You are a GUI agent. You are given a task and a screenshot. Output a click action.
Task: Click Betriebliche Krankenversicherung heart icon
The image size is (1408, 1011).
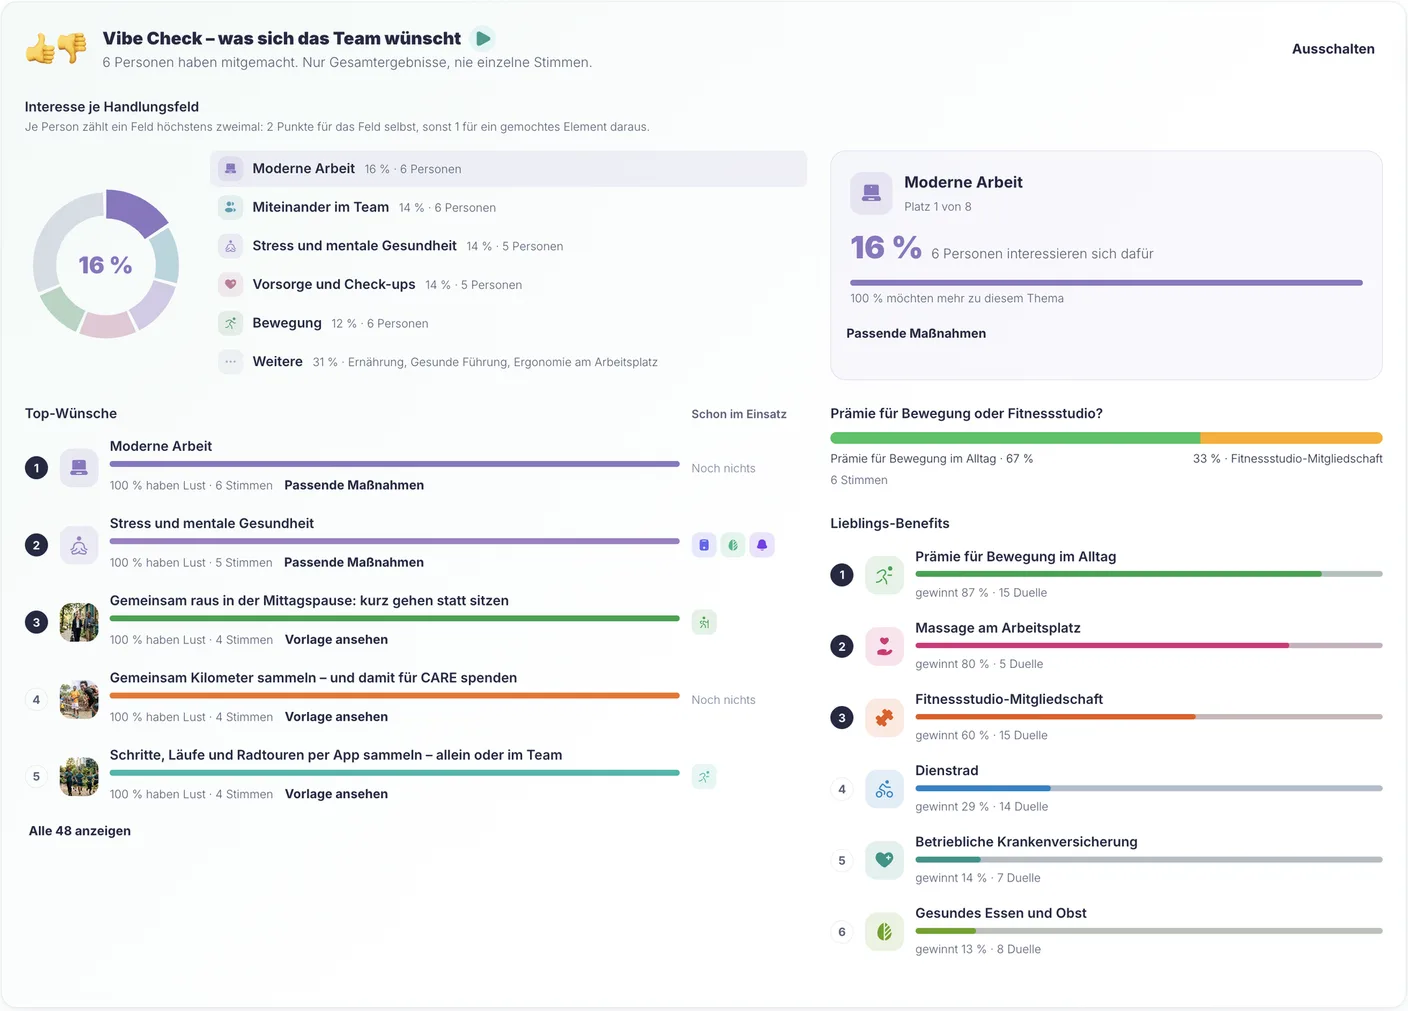[x=884, y=860]
